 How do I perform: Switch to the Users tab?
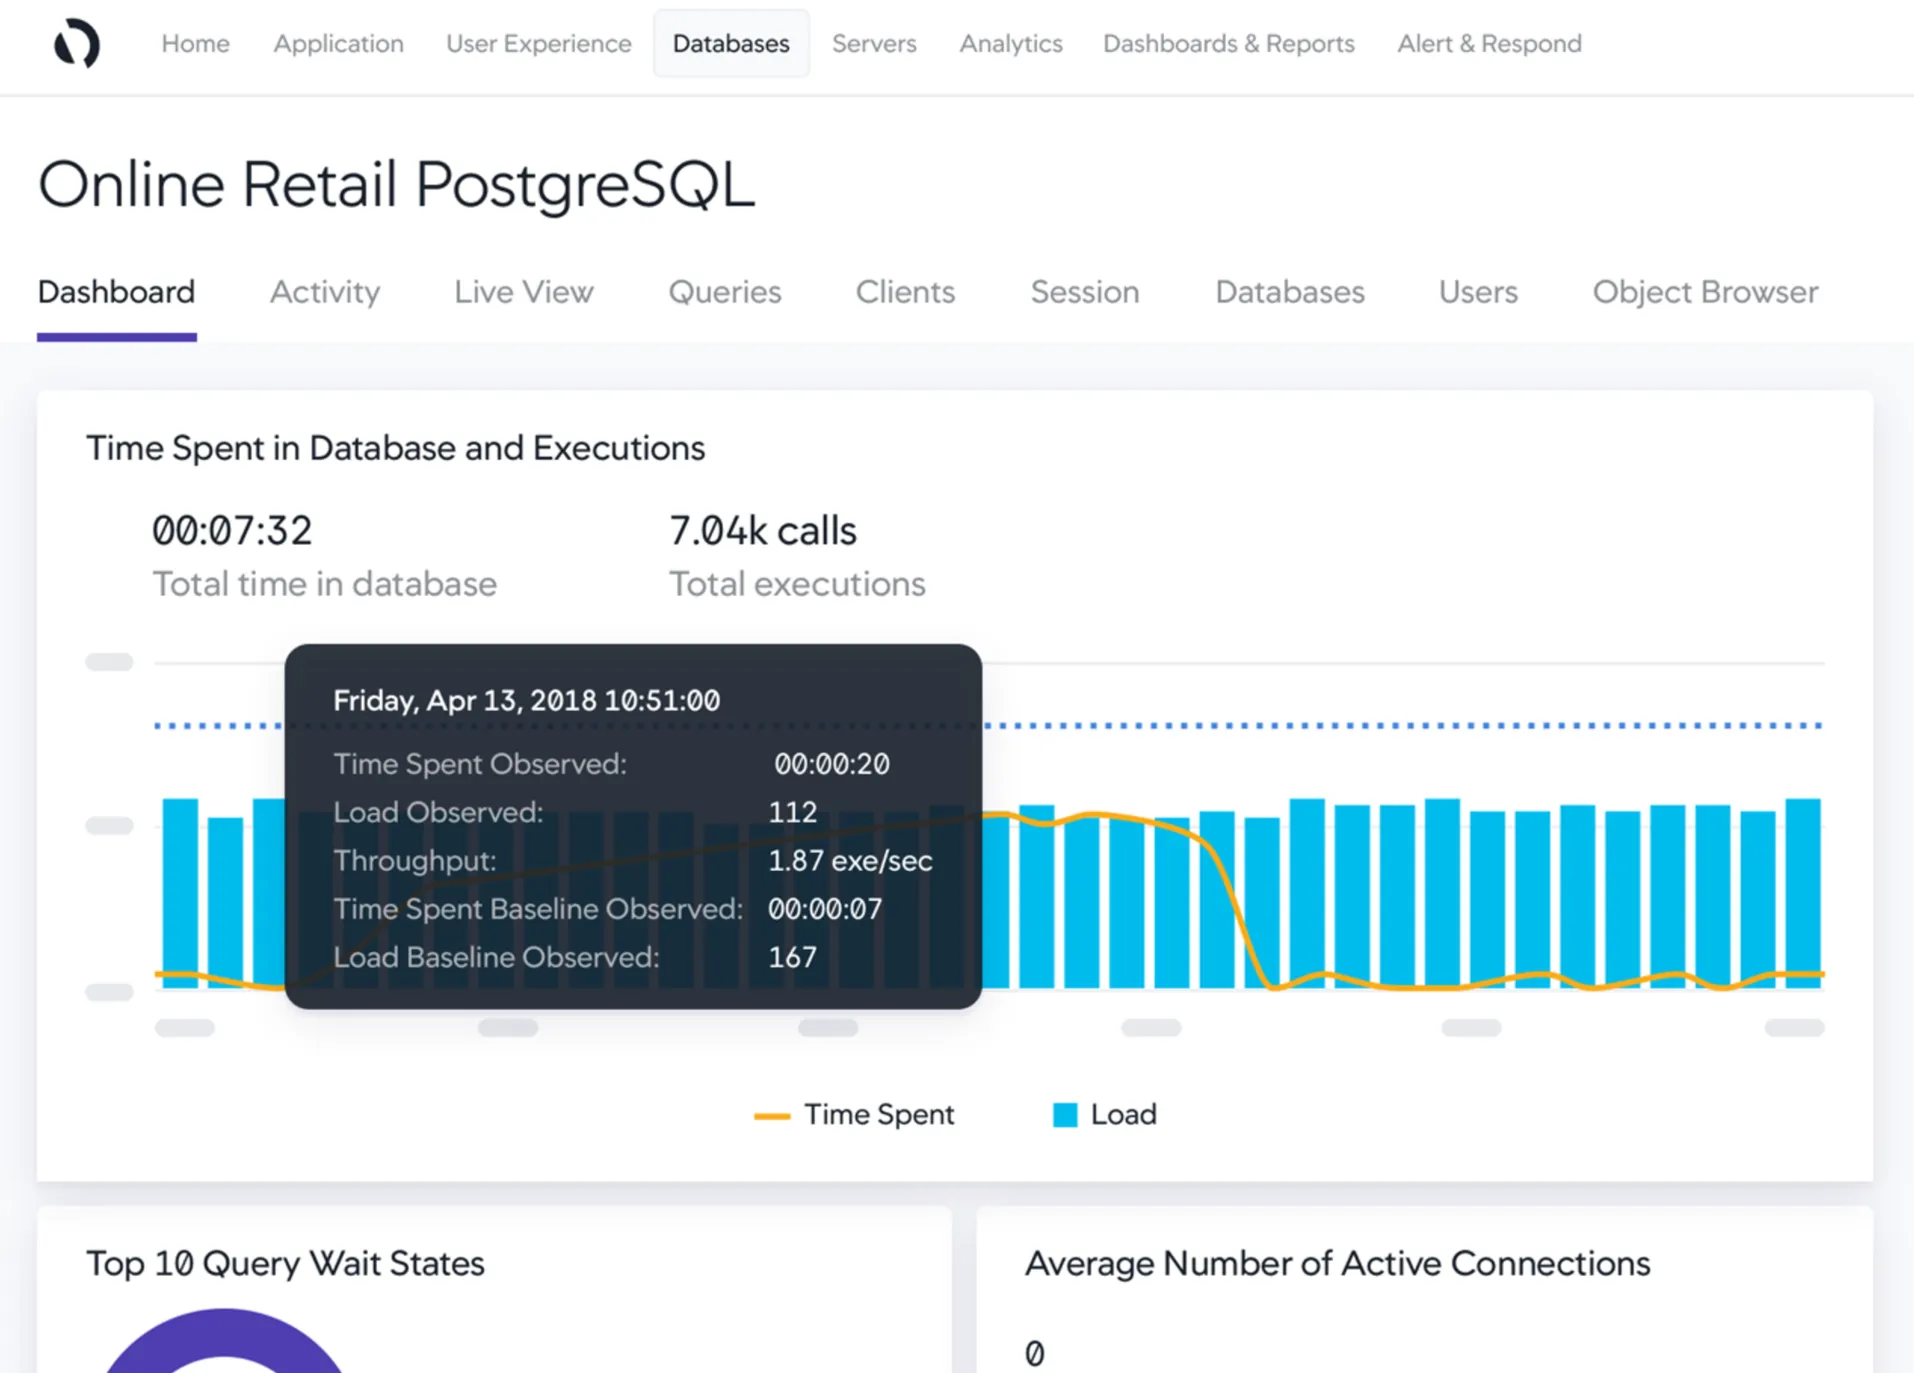click(1477, 292)
